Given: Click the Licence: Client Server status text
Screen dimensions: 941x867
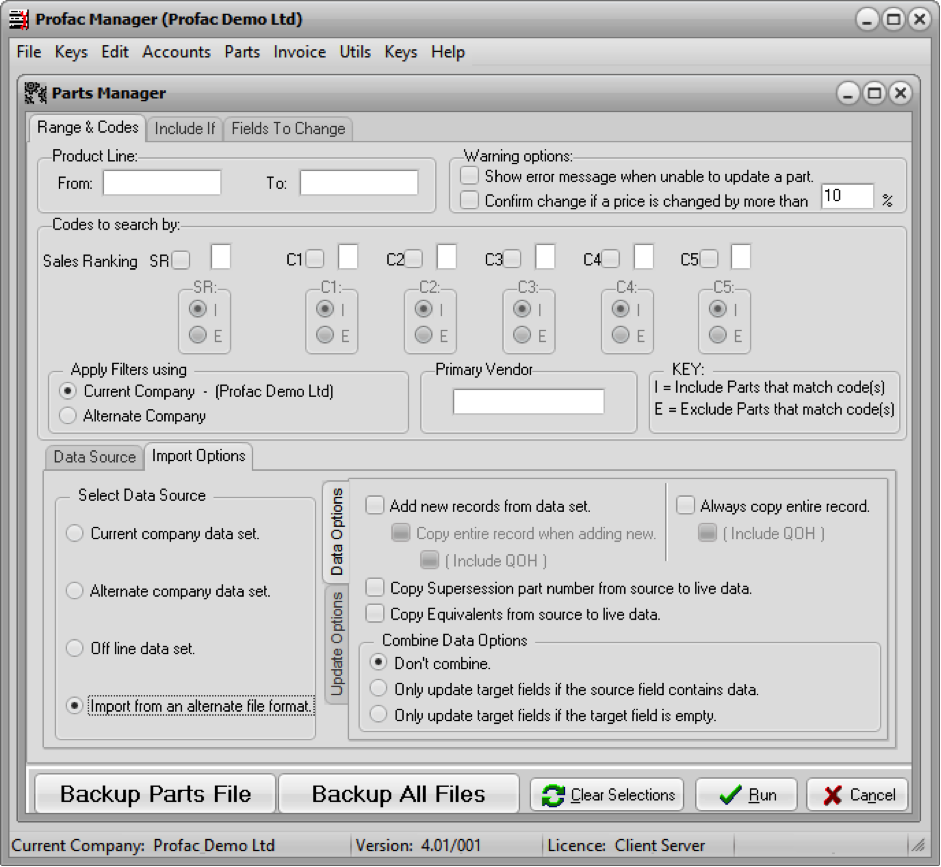Looking at the screenshot, I should pos(626,846).
